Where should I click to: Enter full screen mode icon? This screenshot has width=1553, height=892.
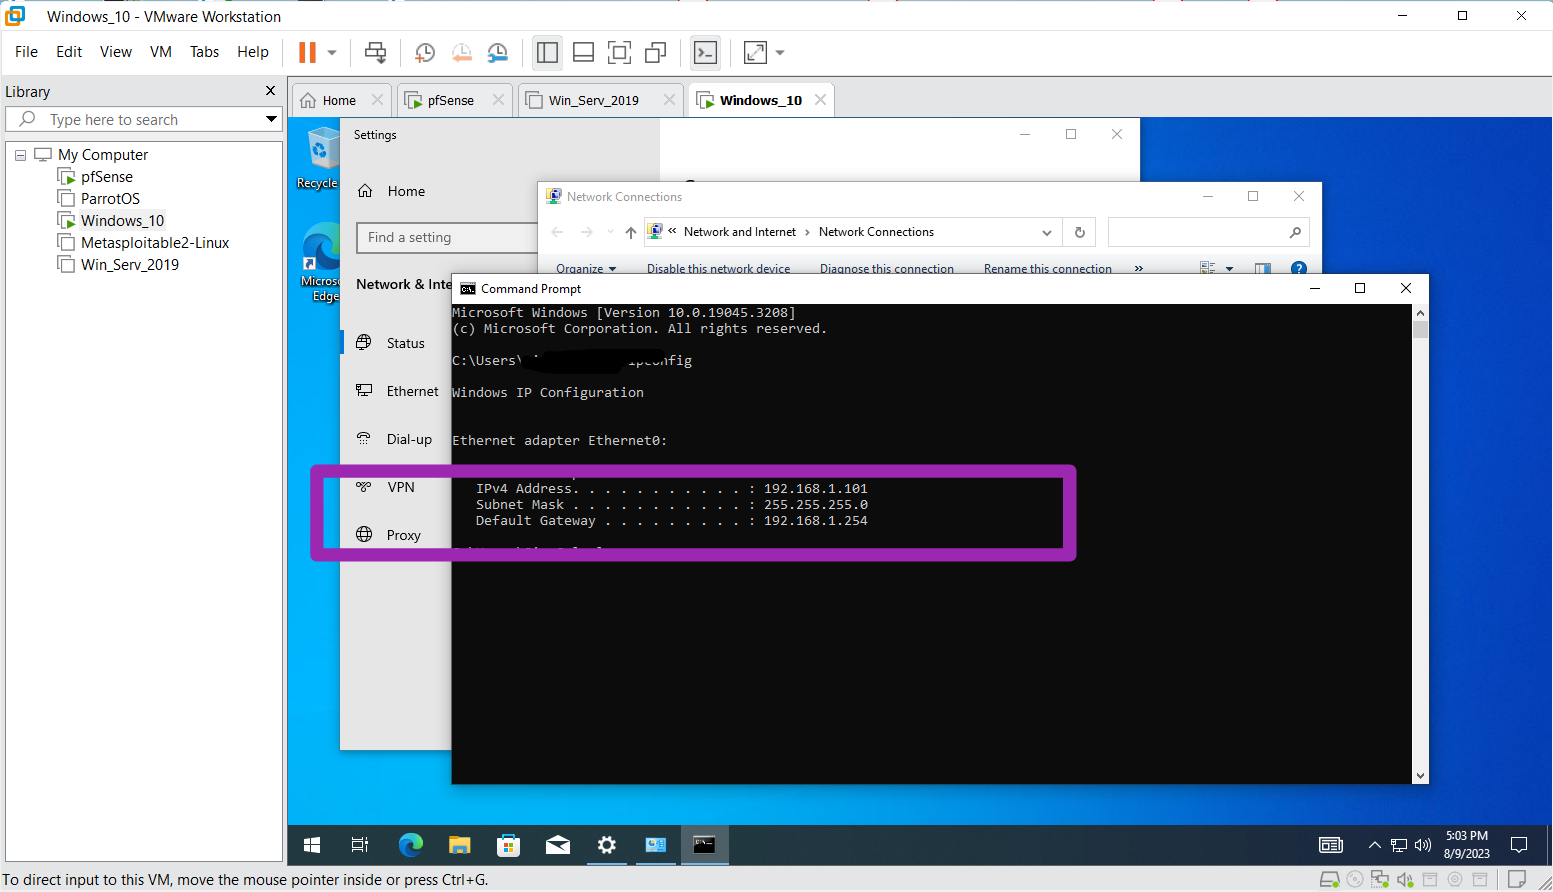click(x=619, y=52)
